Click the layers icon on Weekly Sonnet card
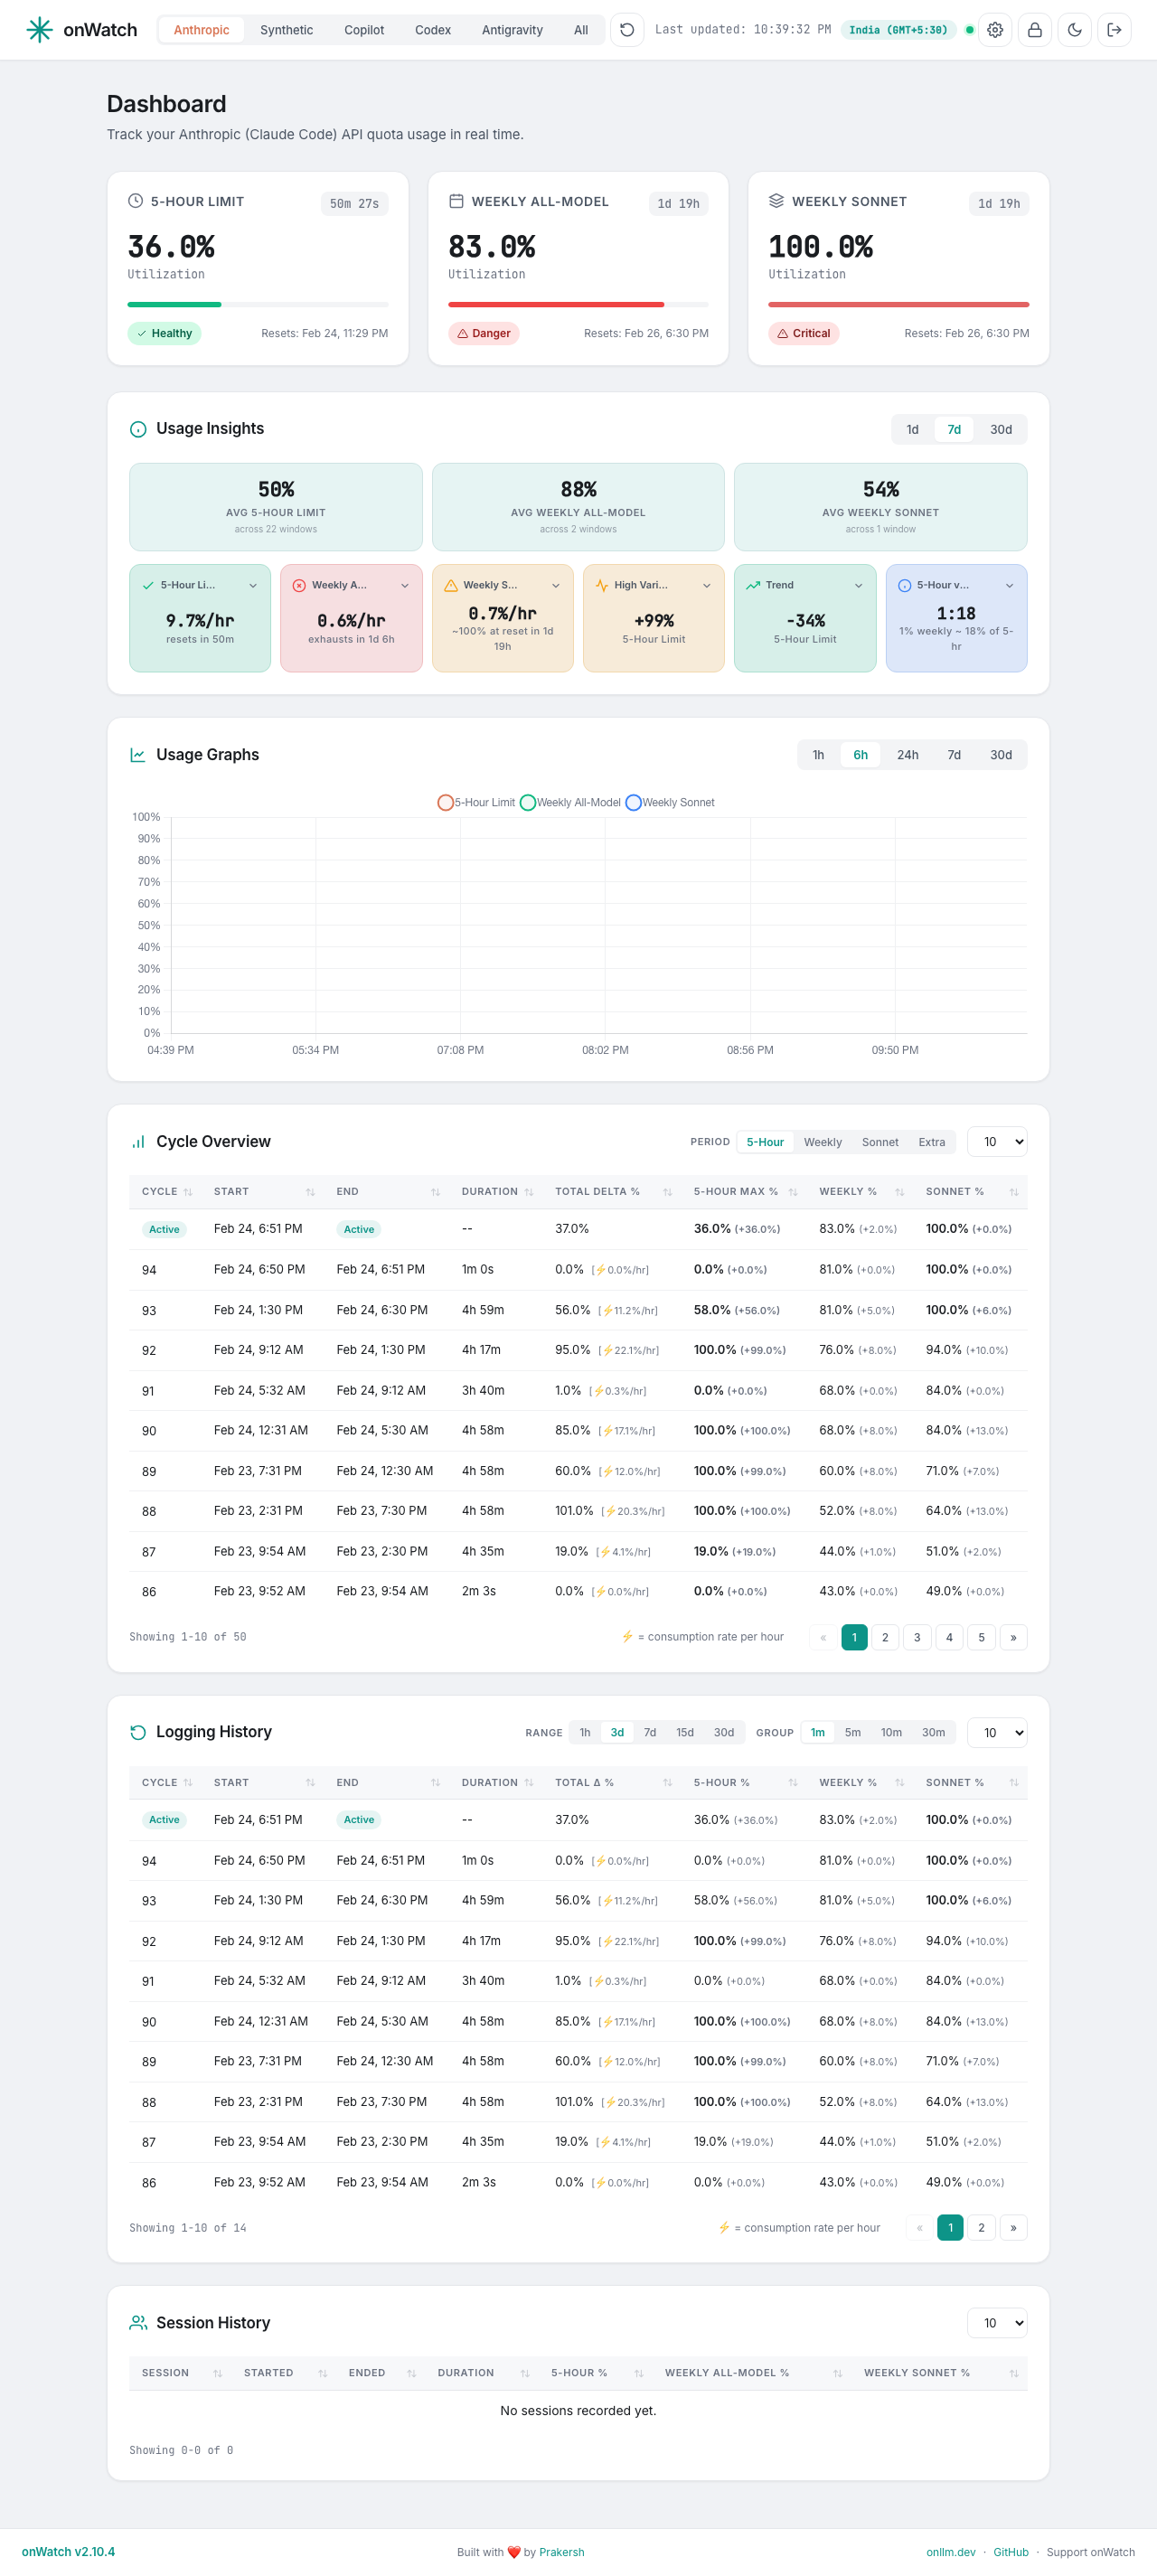Viewport: 1157px width, 2576px height. [776, 201]
